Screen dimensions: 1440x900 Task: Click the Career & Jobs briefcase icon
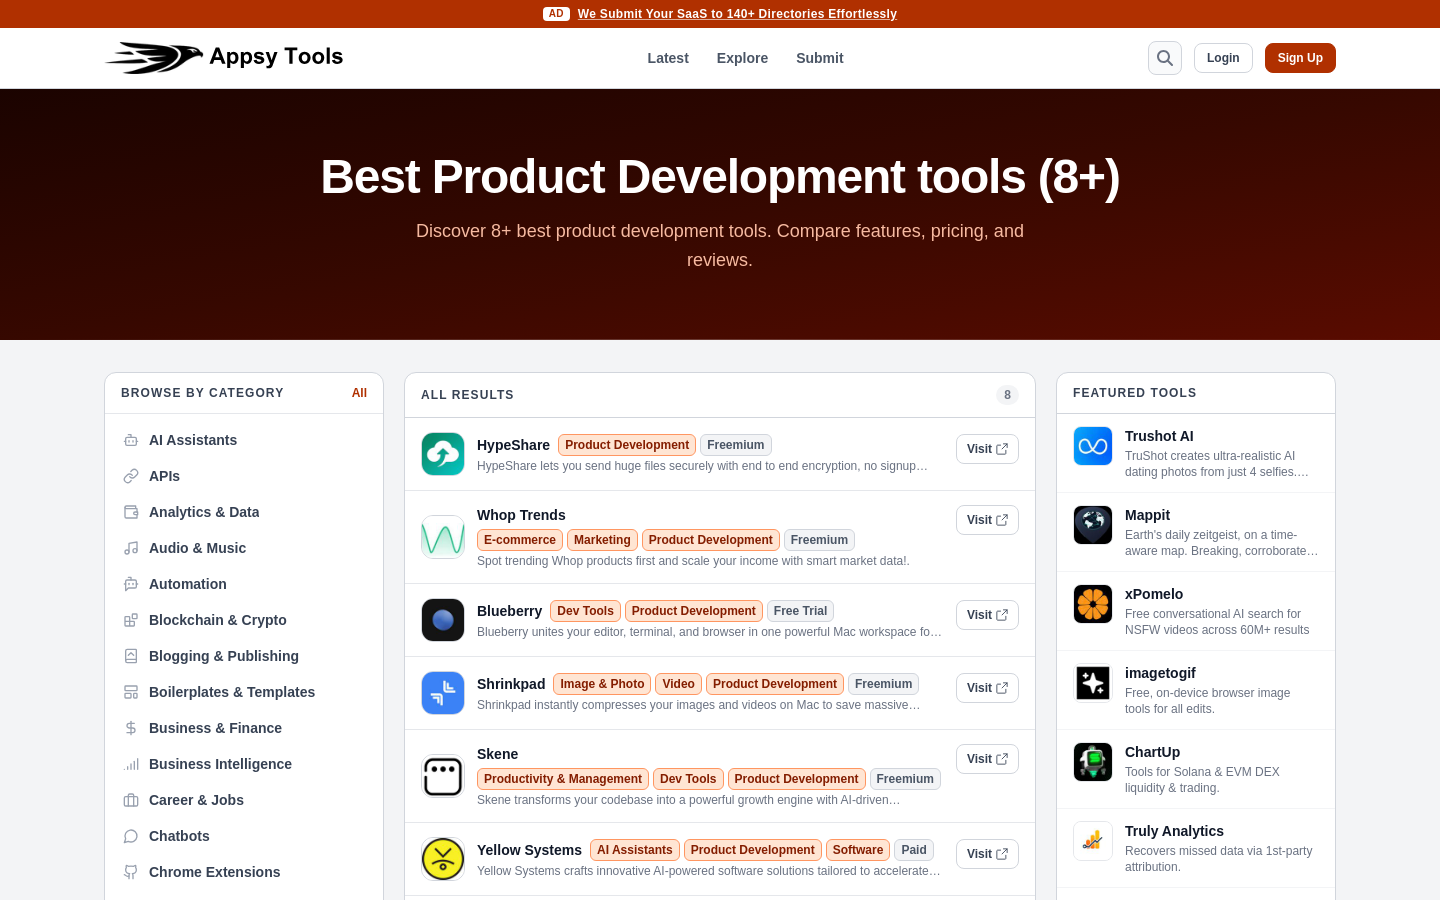coord(131,800)
